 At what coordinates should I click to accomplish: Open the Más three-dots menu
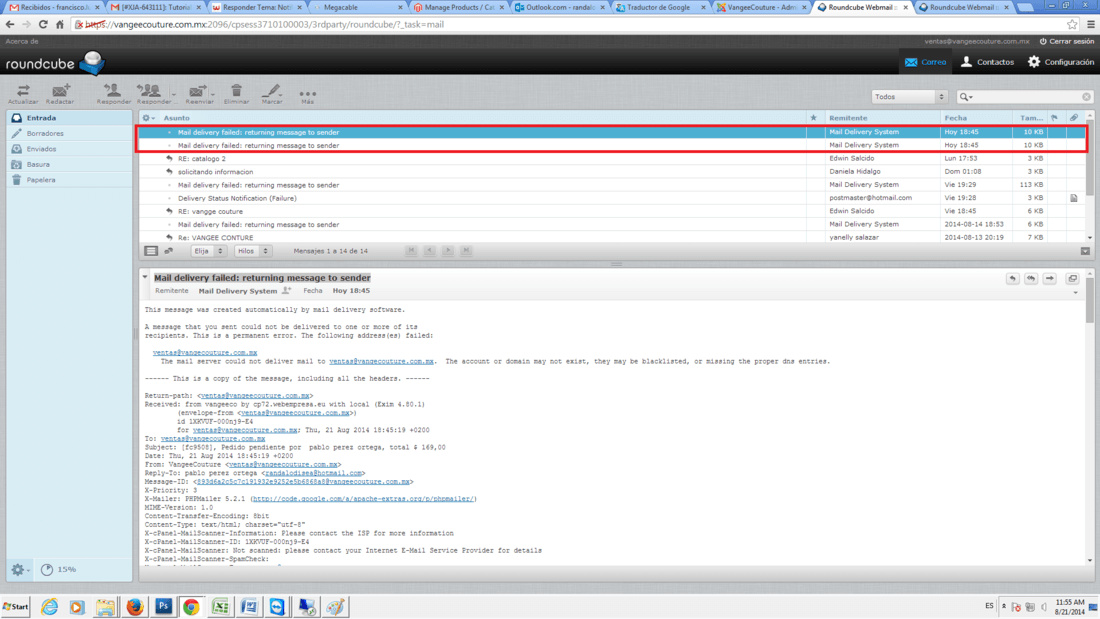(x=307, y=95)
